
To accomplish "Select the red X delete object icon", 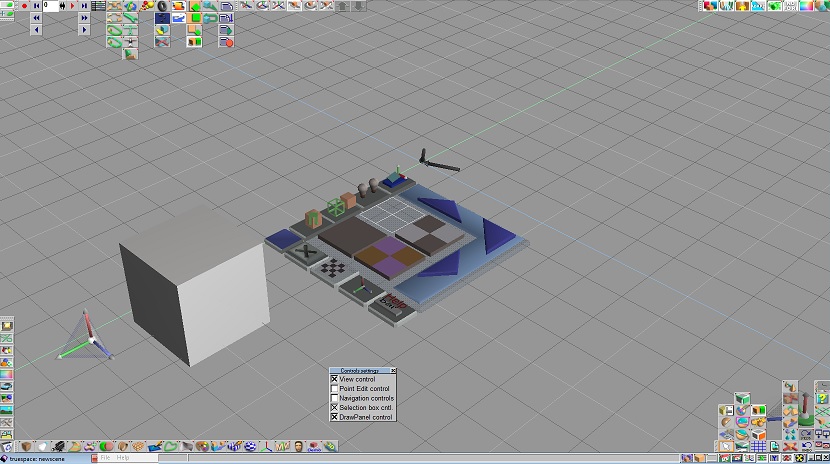I will pyautogui.click(x=790, y=446).
